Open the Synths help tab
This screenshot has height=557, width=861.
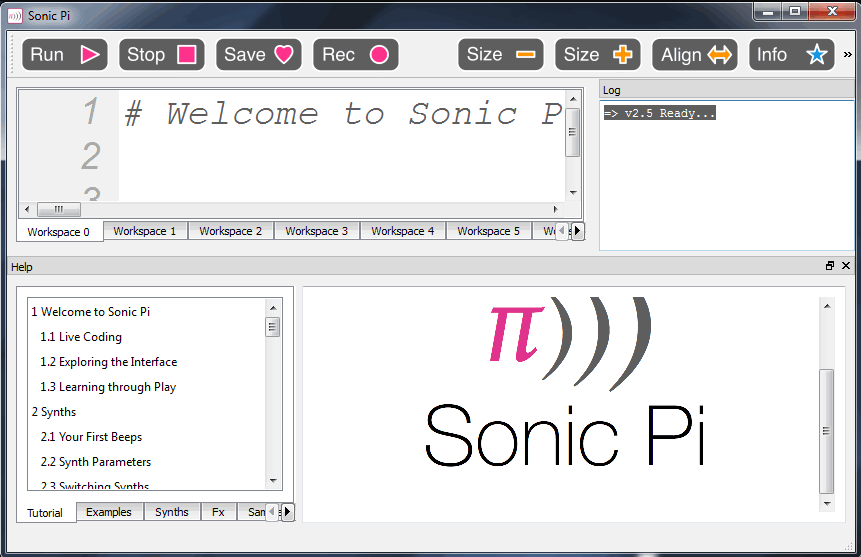[x=172, y=512]
